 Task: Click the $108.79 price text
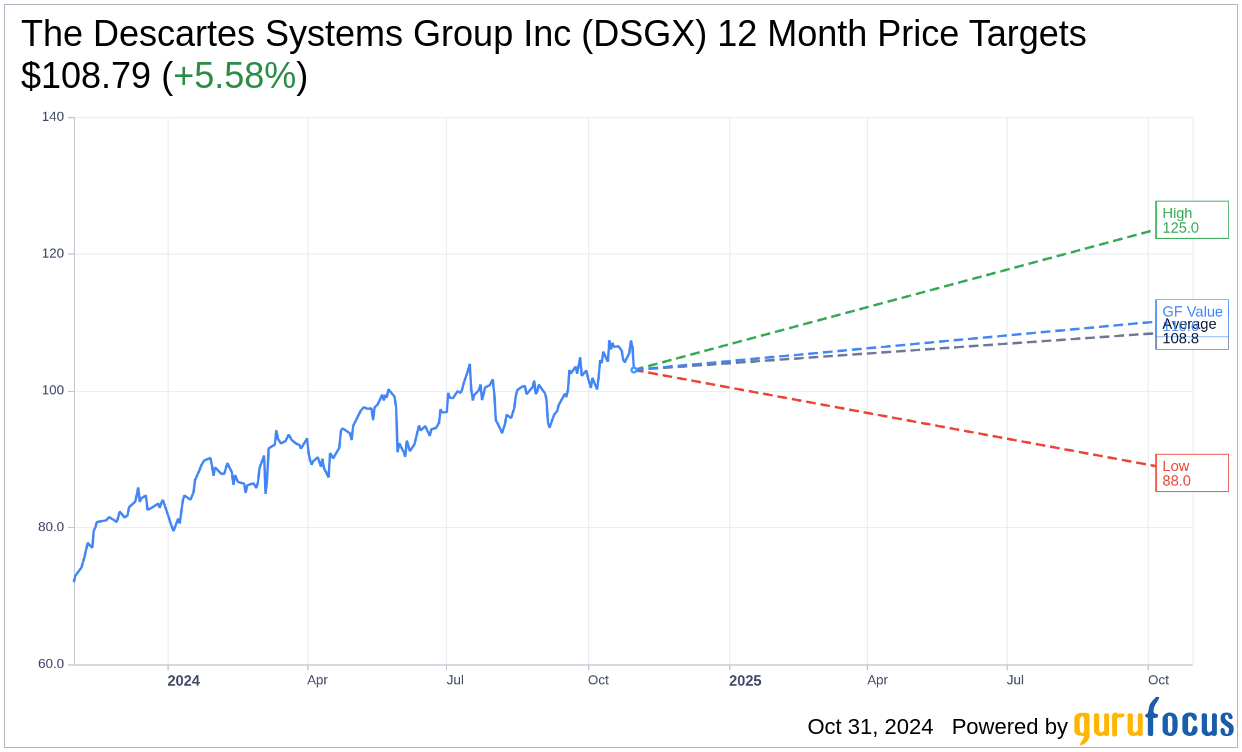click(x=86, y=76)
